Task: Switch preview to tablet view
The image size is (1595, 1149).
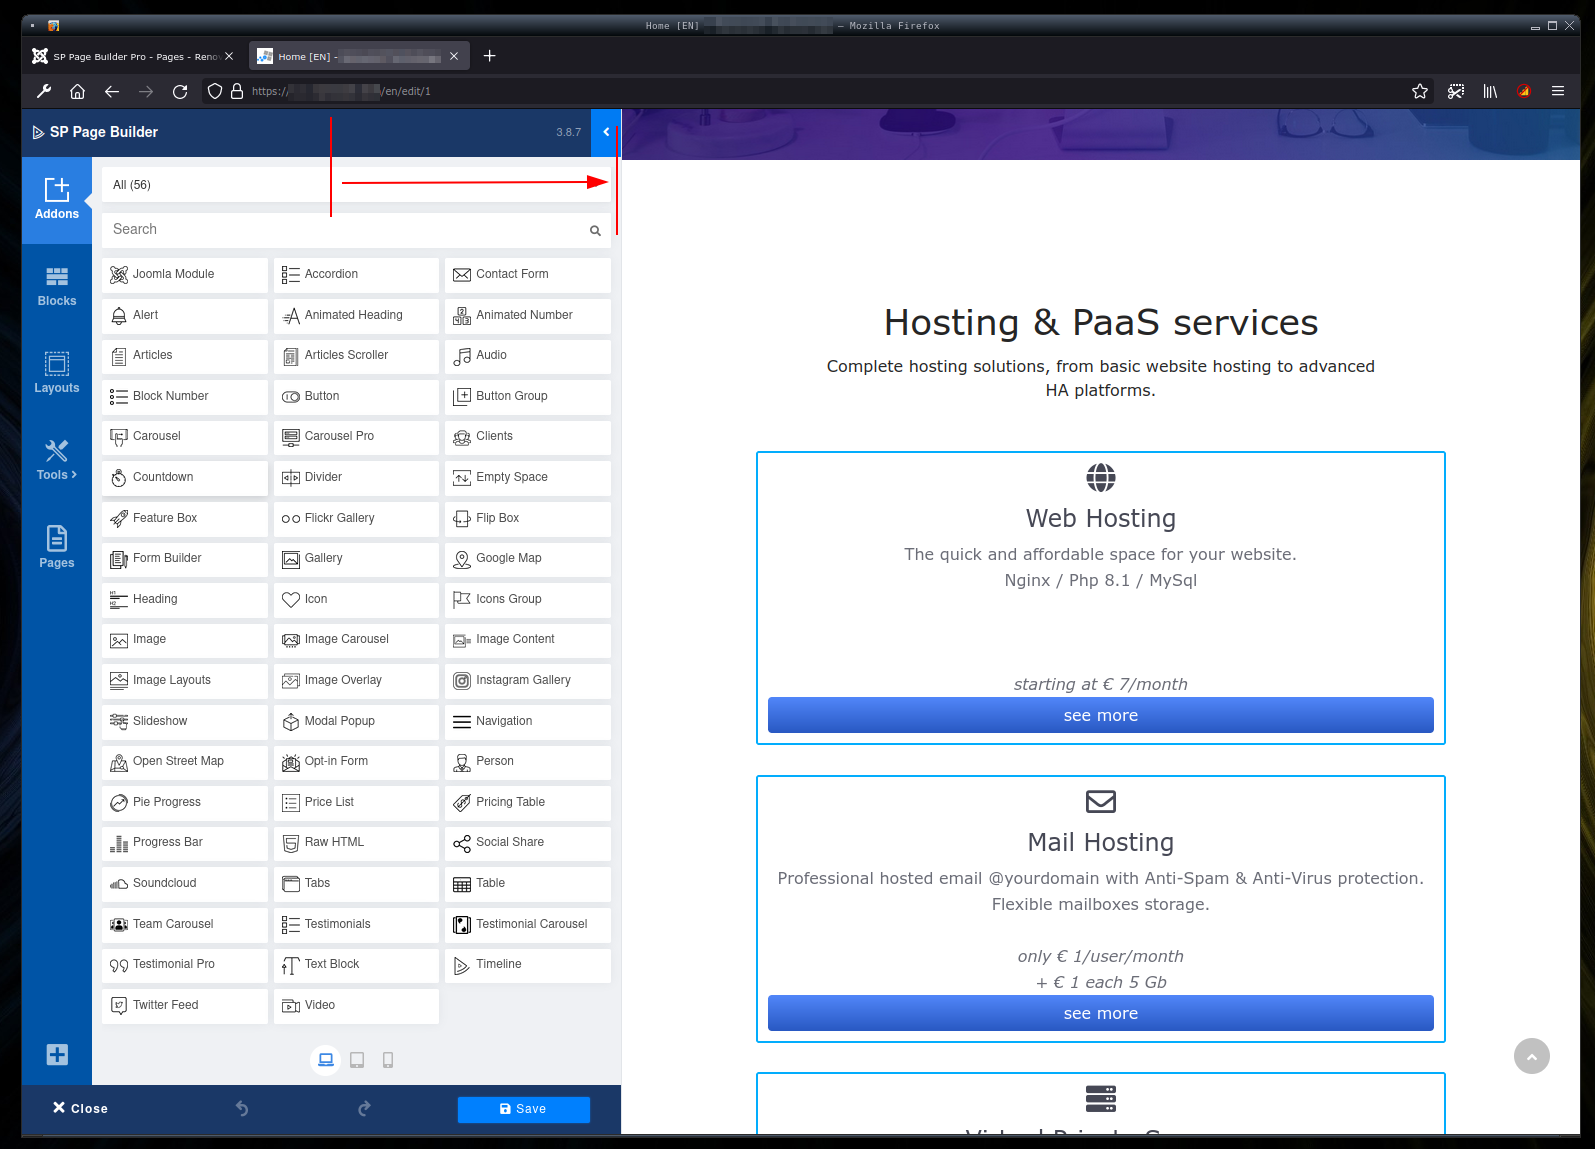Action: pyautogui.click(x=357, y=1060)
